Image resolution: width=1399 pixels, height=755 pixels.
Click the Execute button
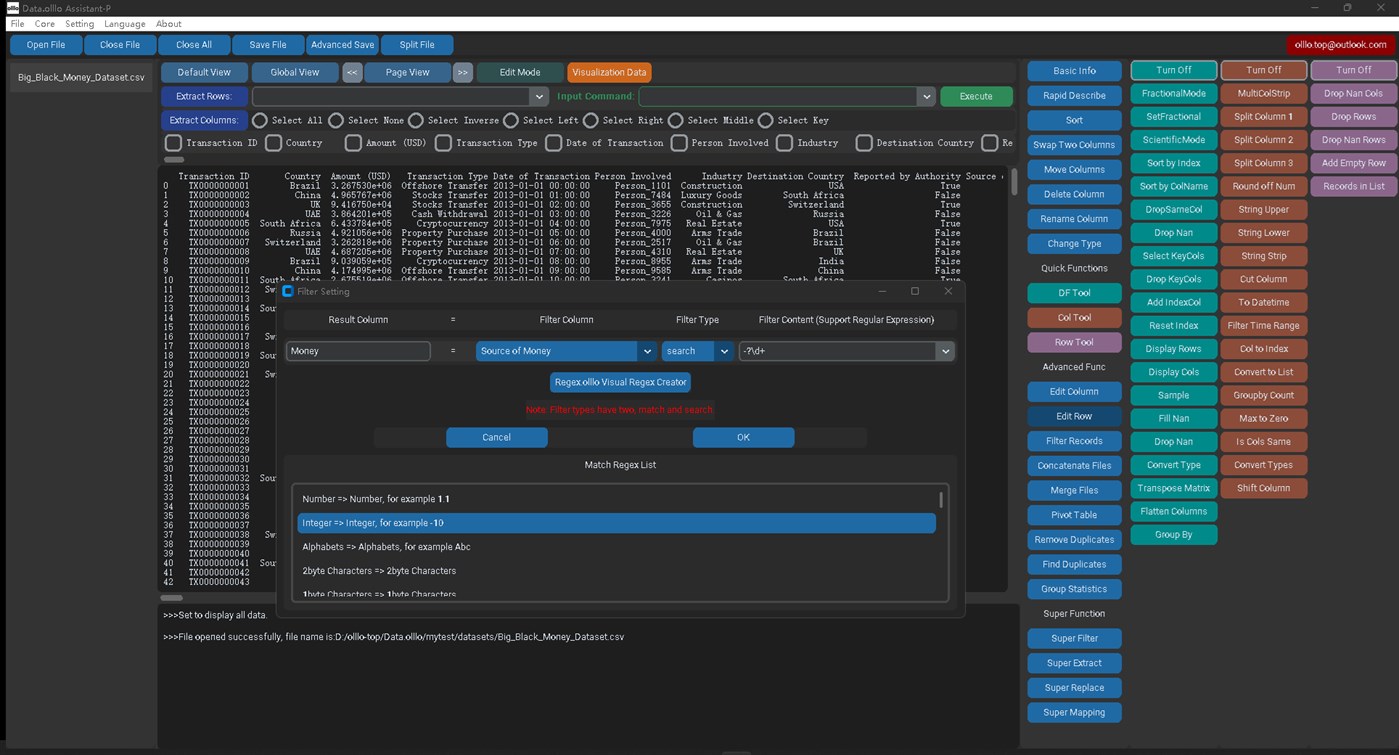[x=974, y=96]
